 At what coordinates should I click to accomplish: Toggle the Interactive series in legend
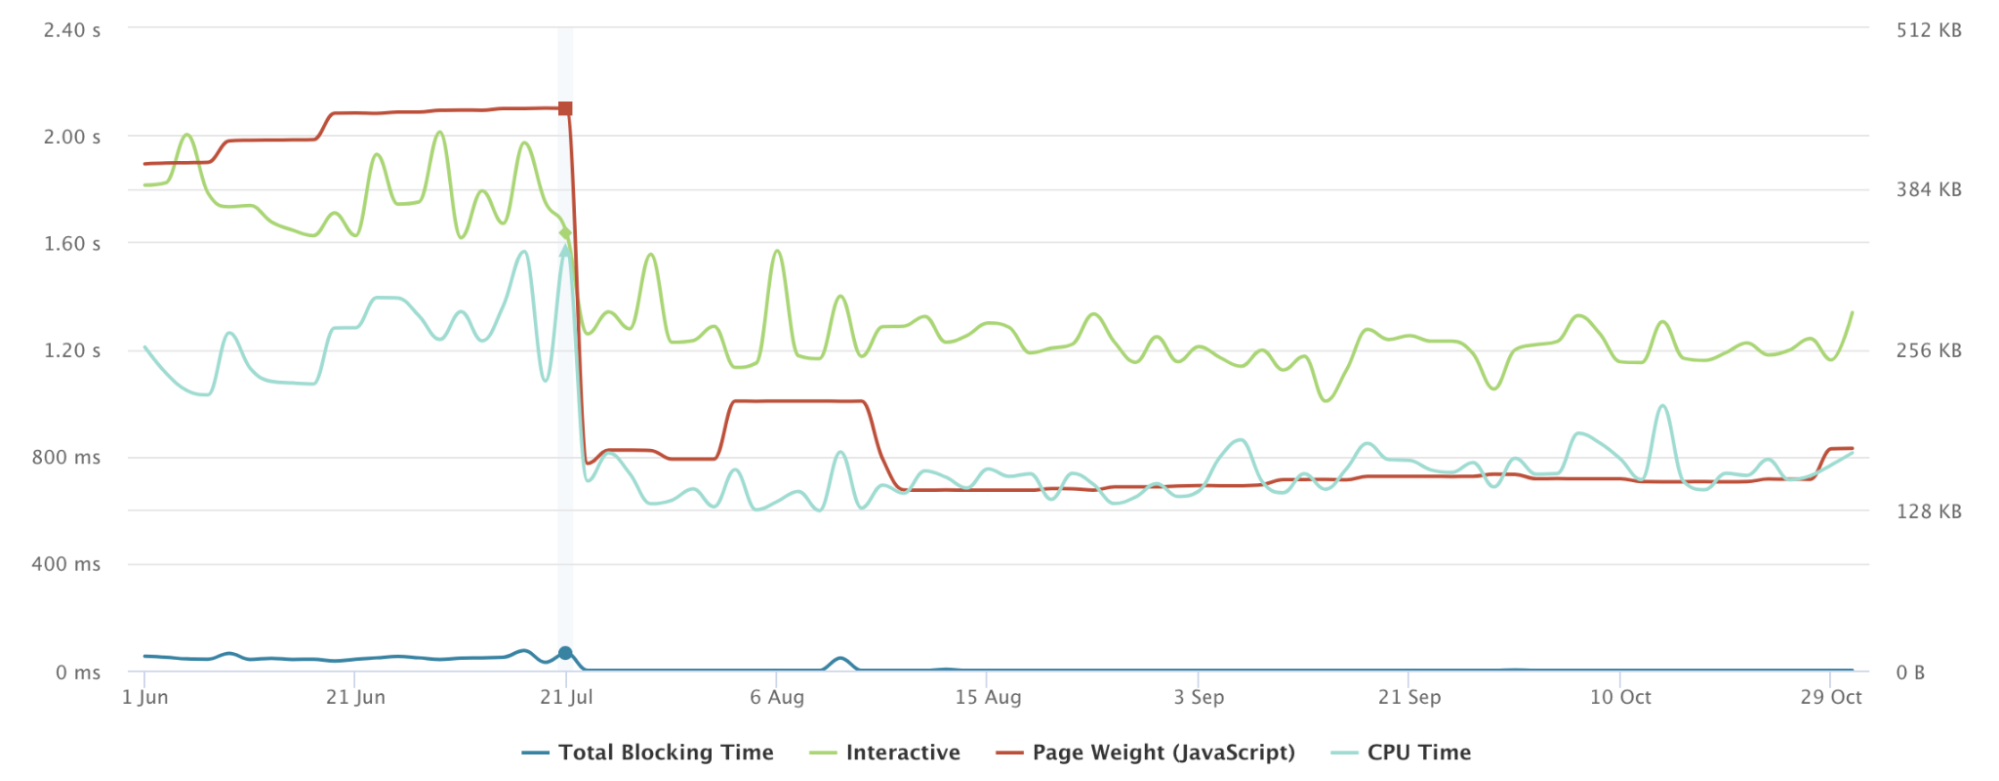coord(885,752)
